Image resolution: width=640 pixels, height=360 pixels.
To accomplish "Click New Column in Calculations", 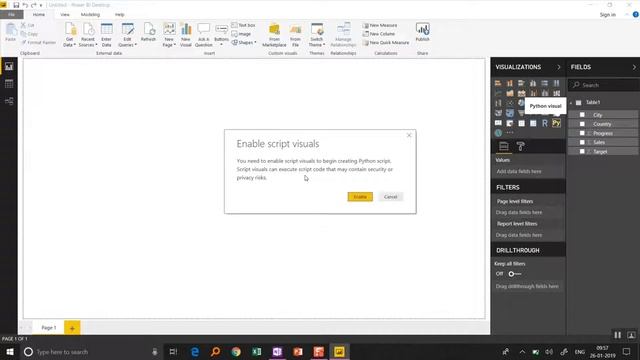I will pos(379,34).
